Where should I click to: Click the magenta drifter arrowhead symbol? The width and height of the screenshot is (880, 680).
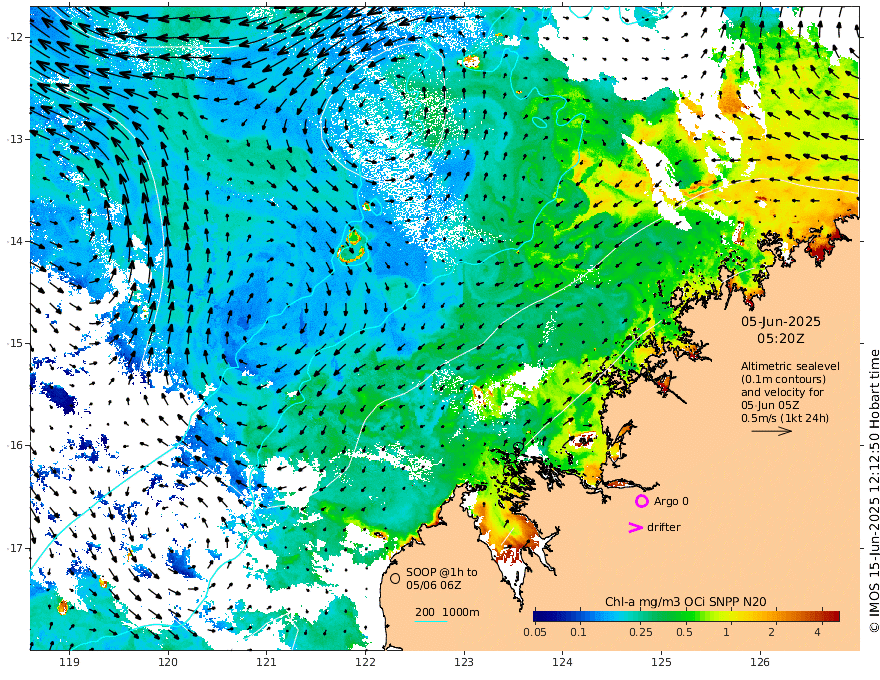635,527
